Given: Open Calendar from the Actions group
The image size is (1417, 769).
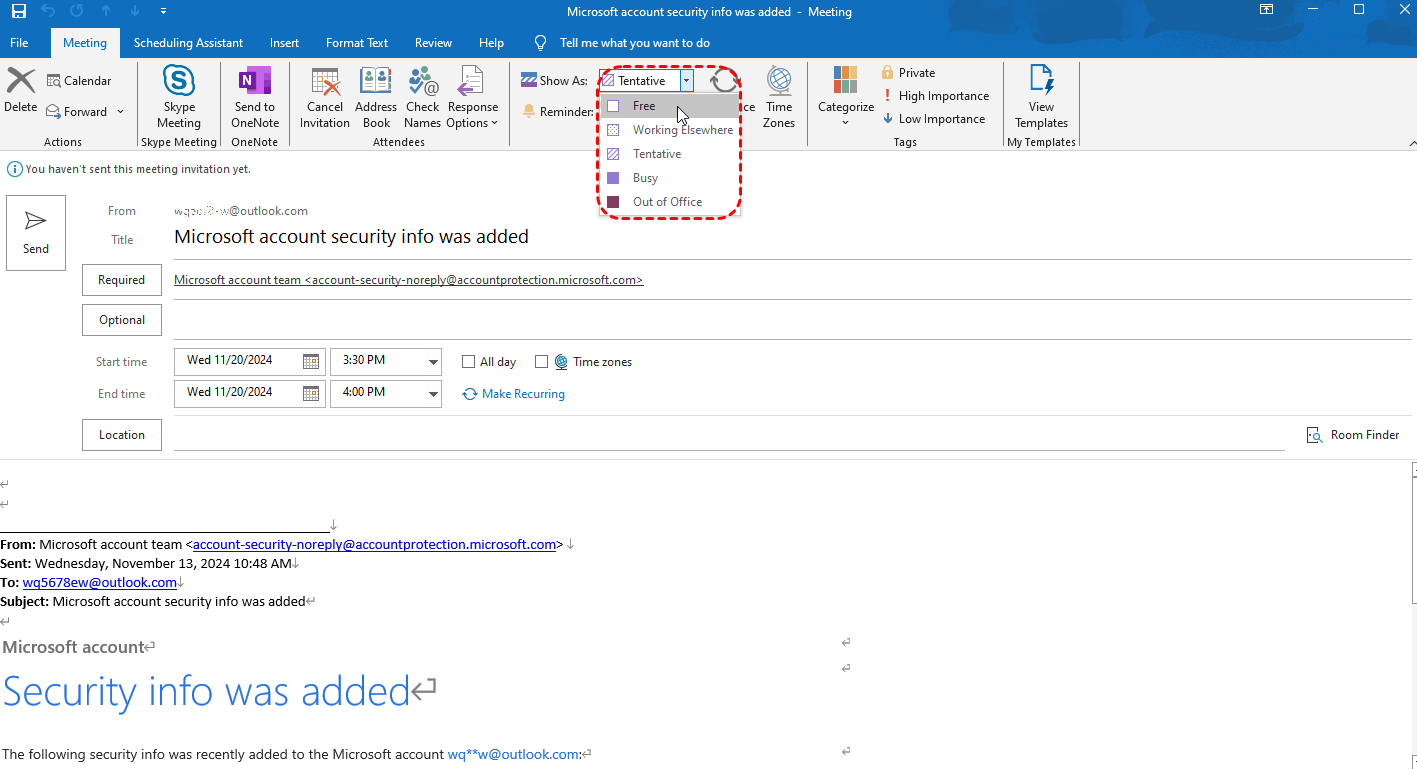Looking at the screenshot, I should (x=79, y=81).
